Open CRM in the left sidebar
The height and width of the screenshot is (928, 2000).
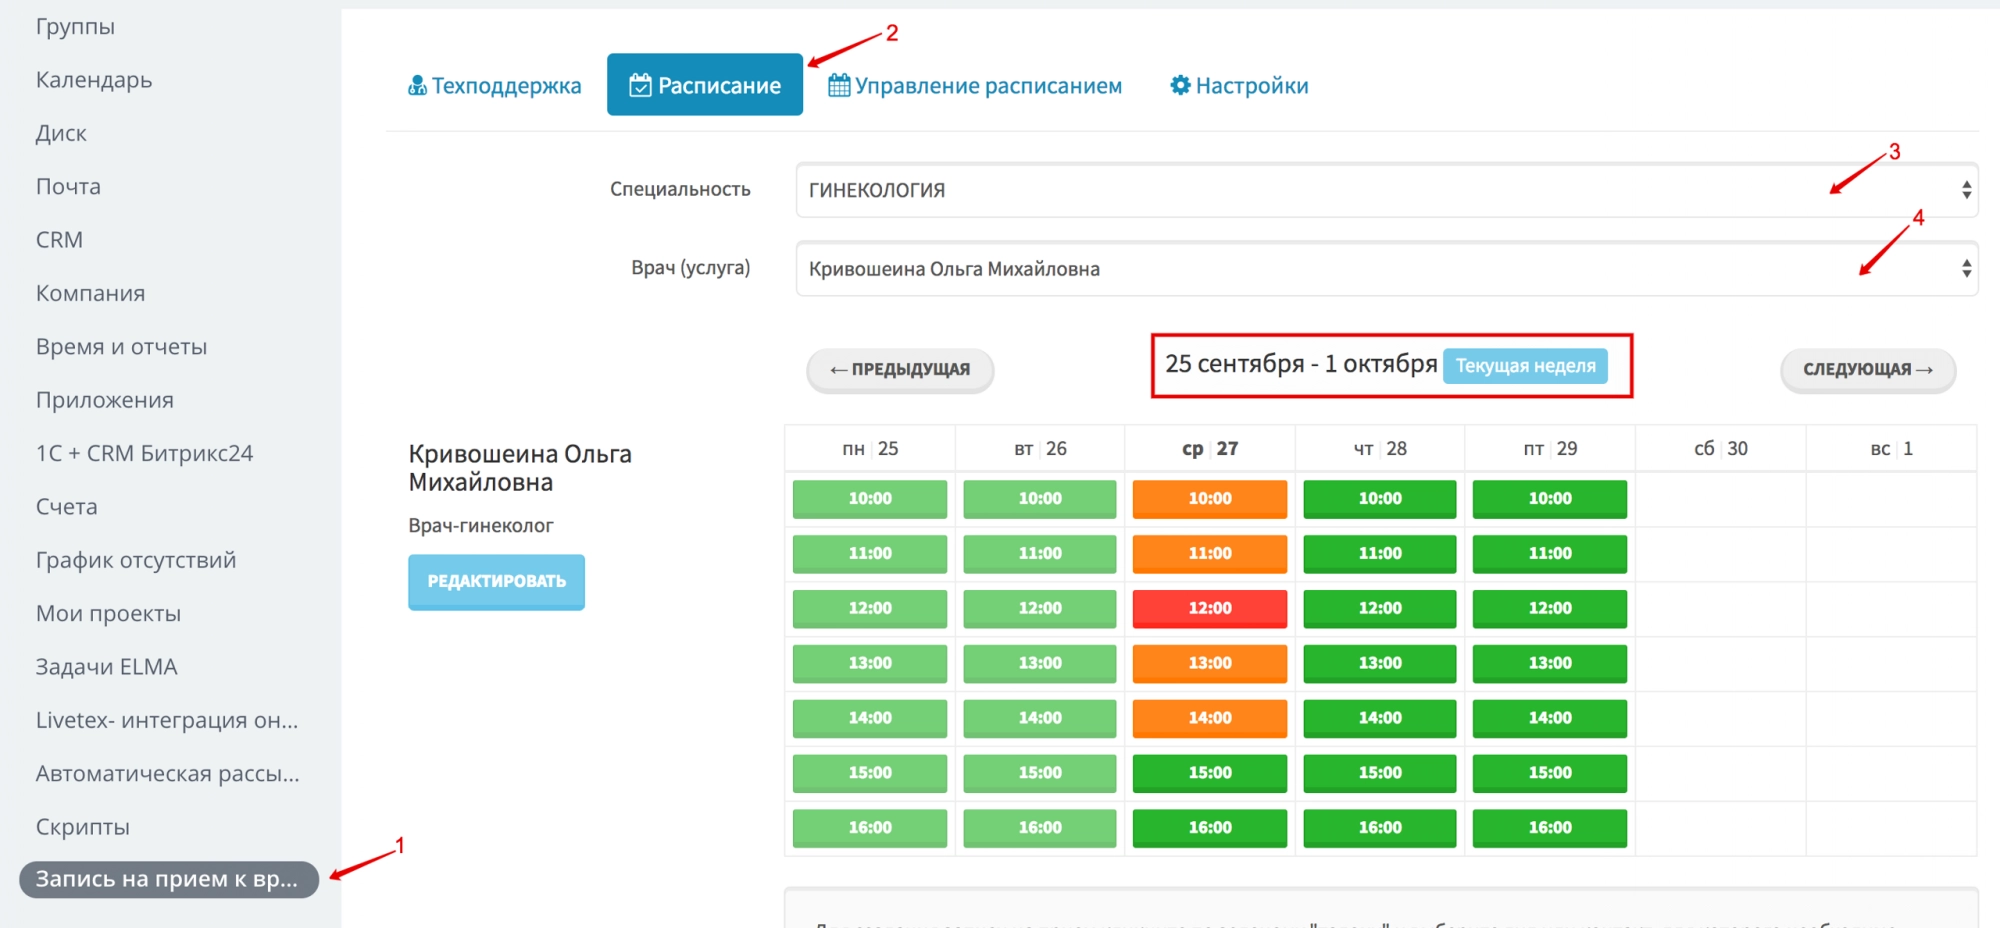point(59,240)
